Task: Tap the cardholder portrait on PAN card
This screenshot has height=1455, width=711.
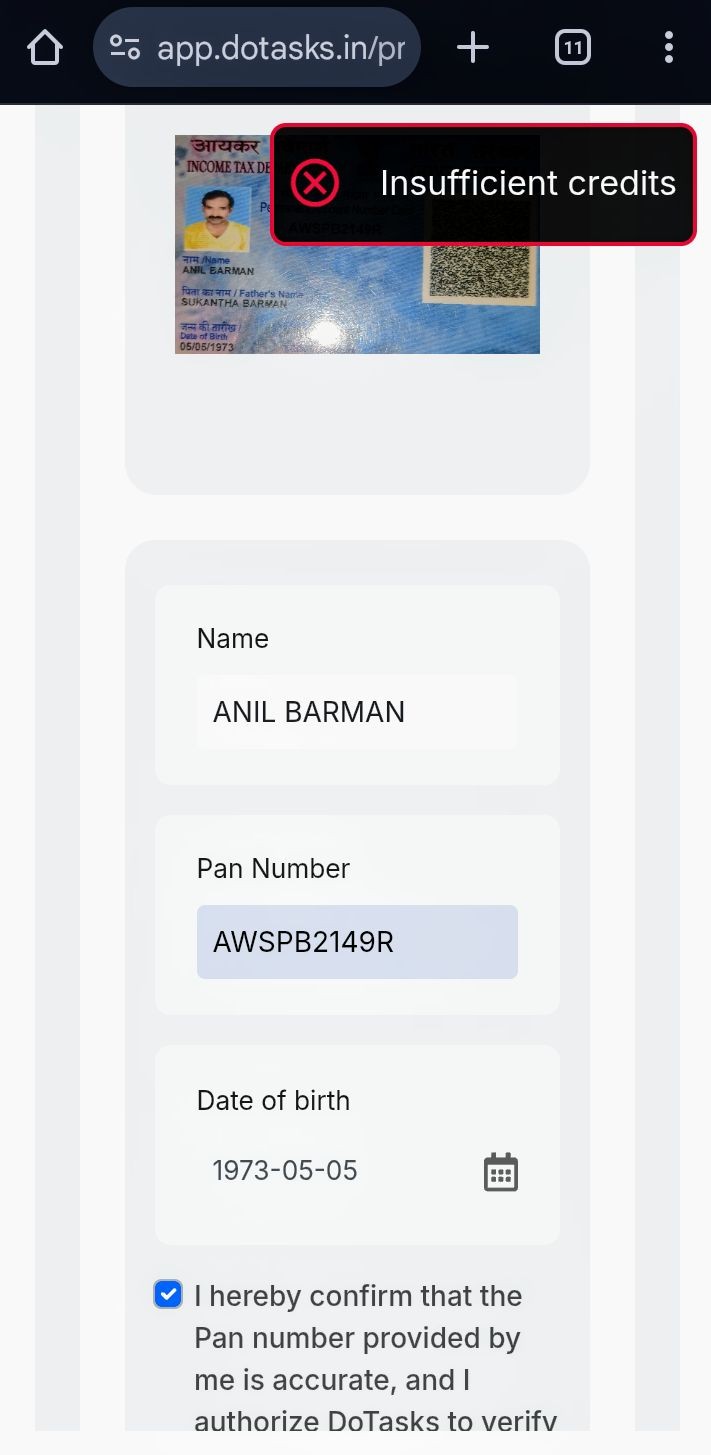Action: 217,220
